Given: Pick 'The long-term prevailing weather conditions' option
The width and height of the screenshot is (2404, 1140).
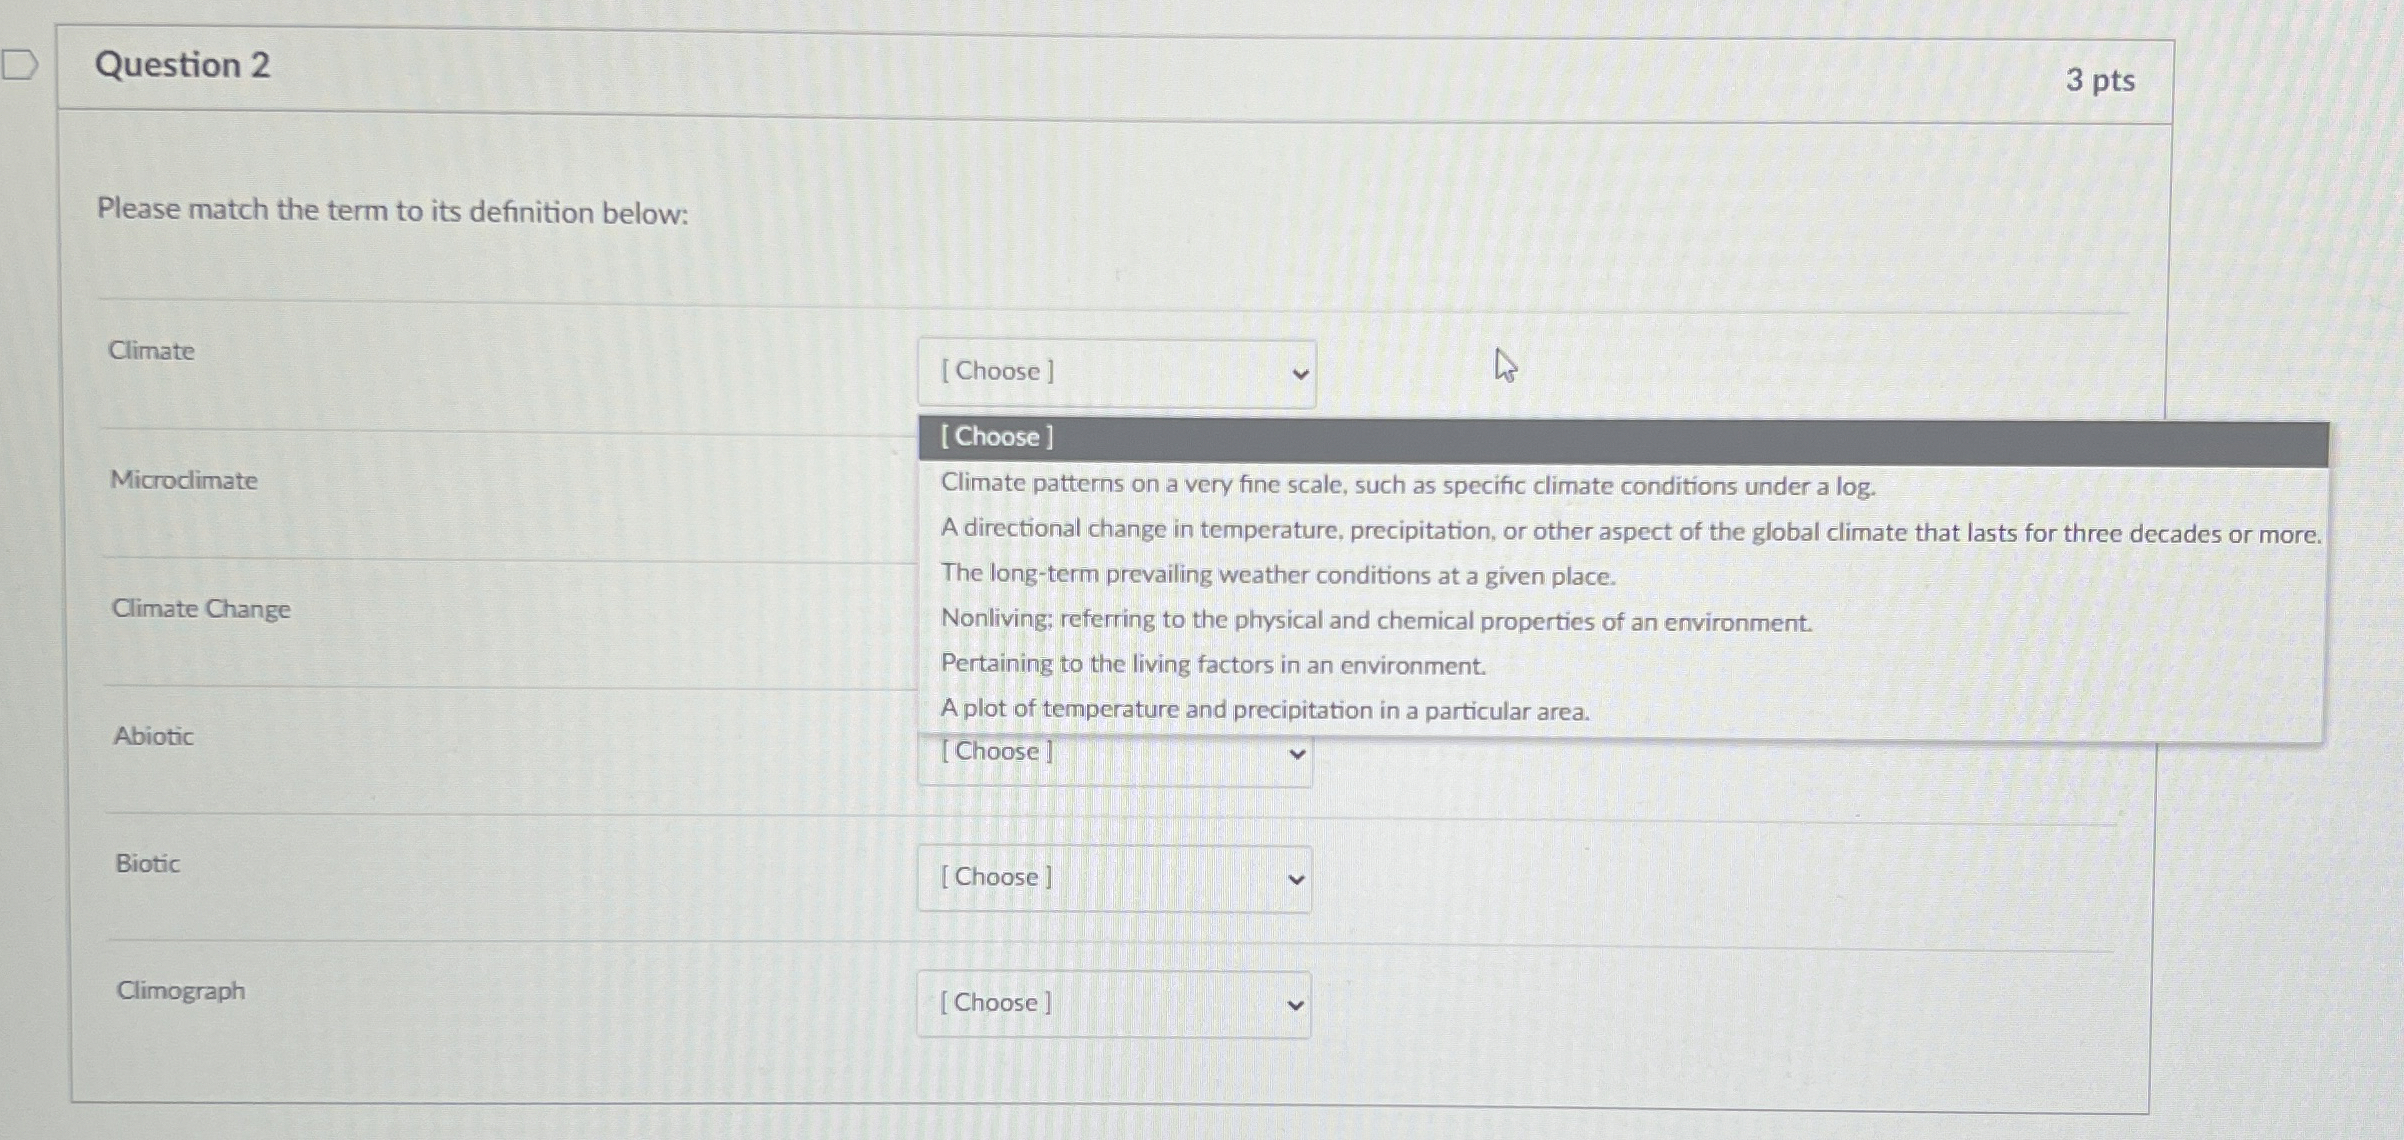Looking at the screenshot, I should pyautogui.click(x=1277, y=576).
